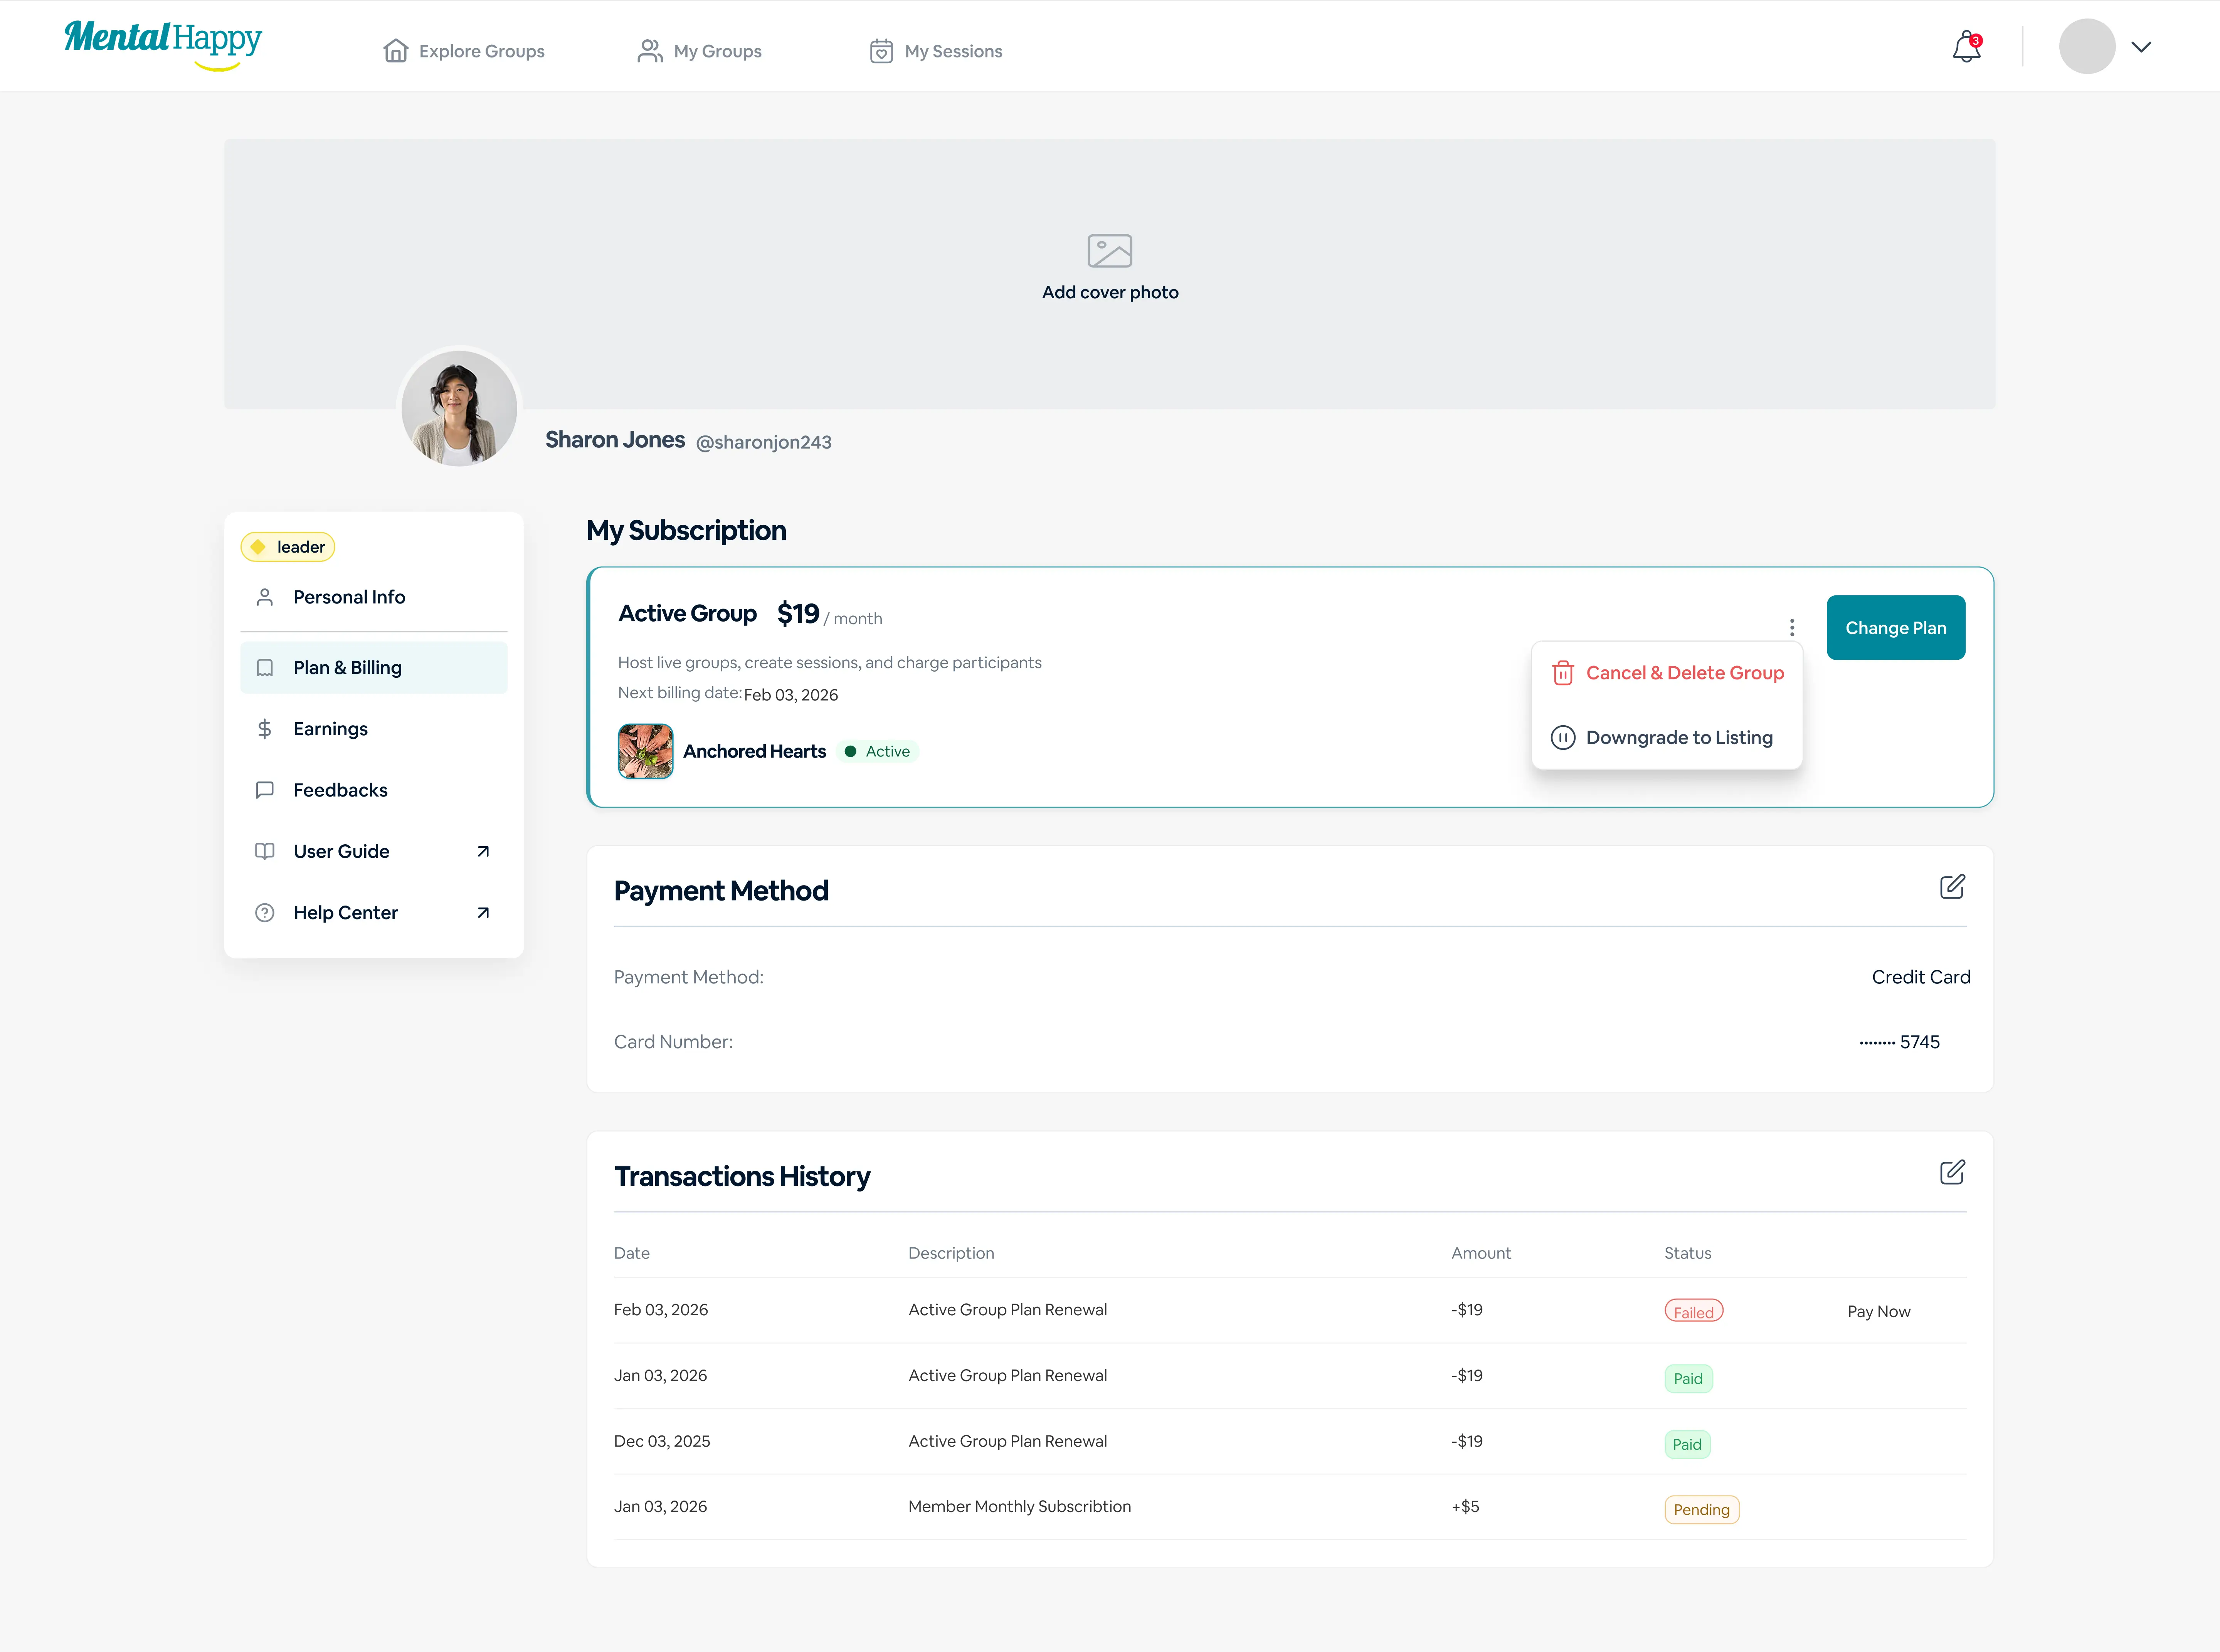2220x1652 pixels.
Task: Click Add cover photo text
Action: (x=1110, y=292)
